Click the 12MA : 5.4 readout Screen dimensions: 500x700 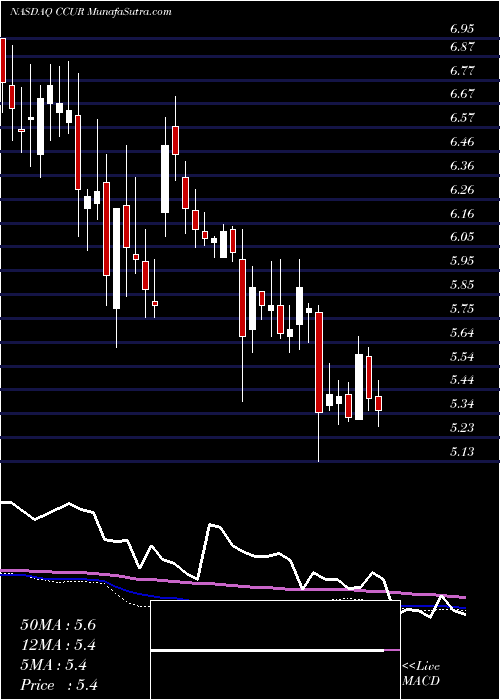[58, 645]
